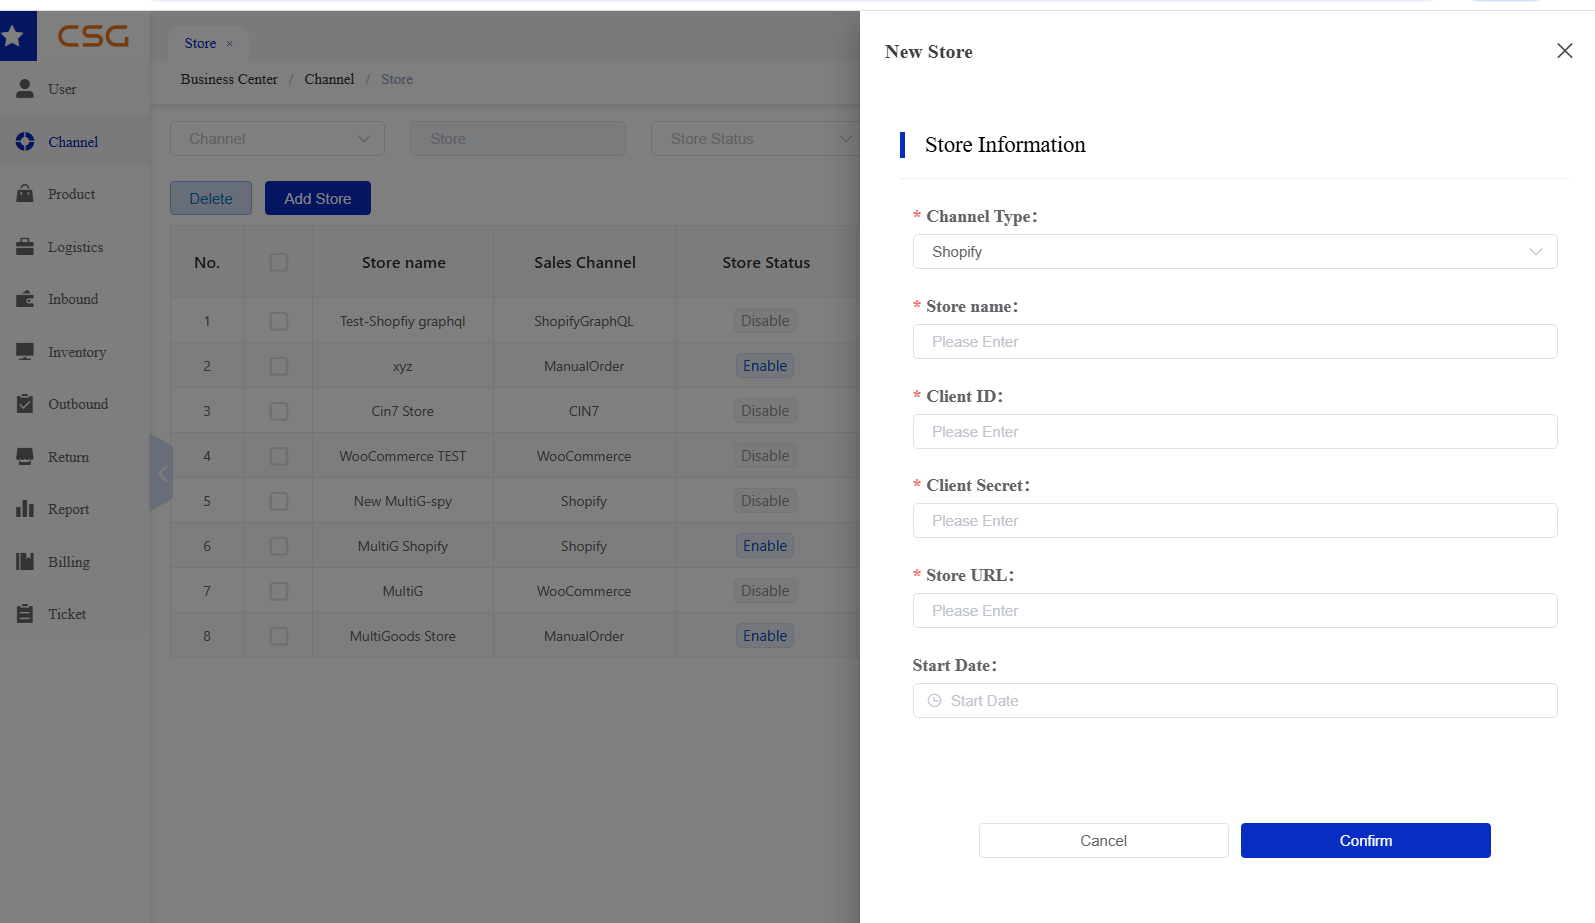Click the Product bag icon
Screen dimensions: 1595x923
(25, 194)
